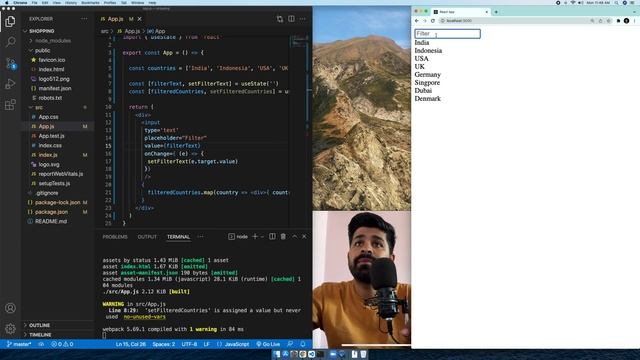This screenshot has height=360, width=640.
Task: Expand the Outline section
Action: pyautogui.click(x=40, y=325)
